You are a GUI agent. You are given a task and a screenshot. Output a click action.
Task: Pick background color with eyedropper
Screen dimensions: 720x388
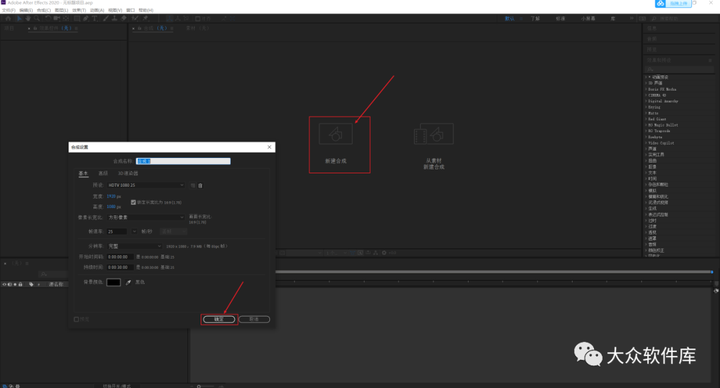pos(128,282)
